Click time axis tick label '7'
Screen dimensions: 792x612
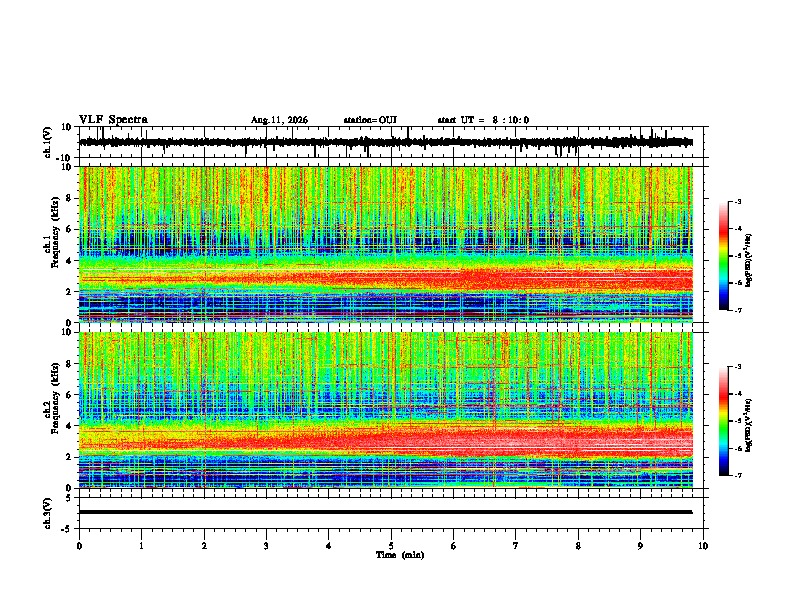tap(516, 546)
